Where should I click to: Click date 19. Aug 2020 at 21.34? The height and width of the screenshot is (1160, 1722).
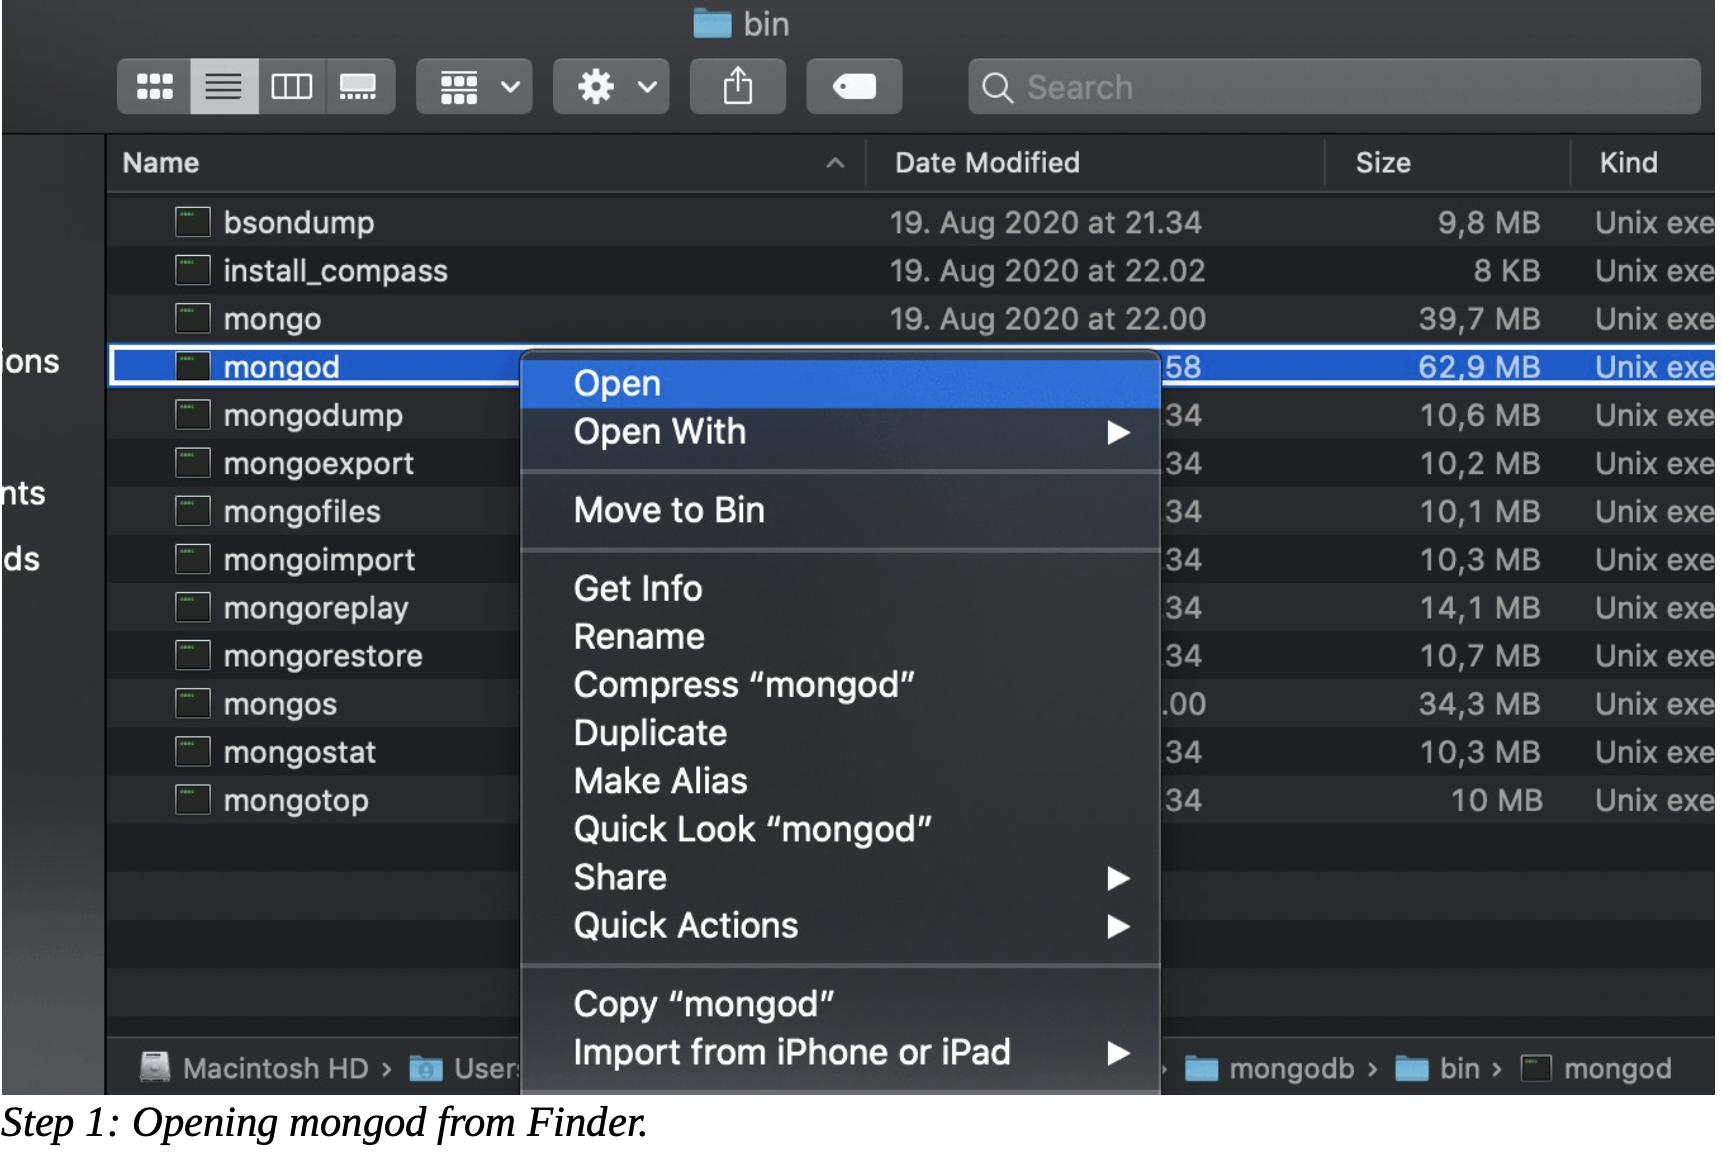coord(1045,223)
